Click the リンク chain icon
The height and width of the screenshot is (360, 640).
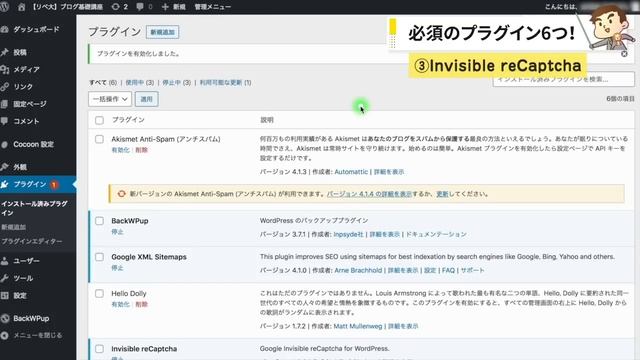[4, 87]
